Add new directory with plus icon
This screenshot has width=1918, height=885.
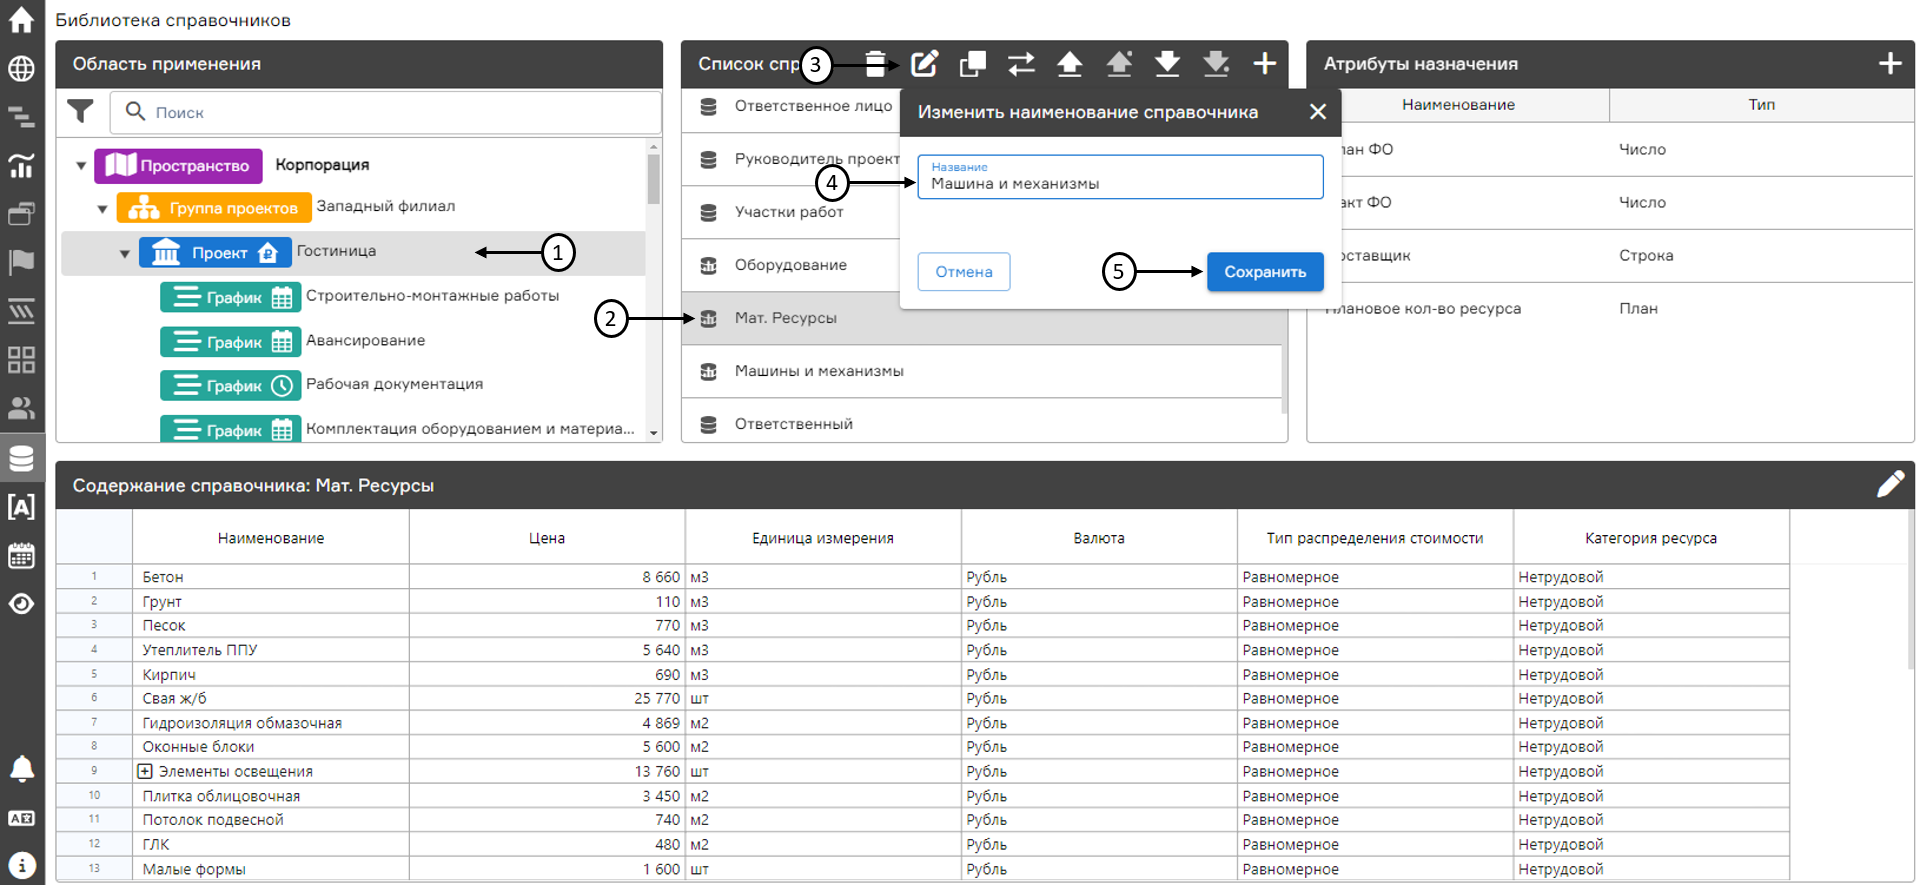coord(1265,64)
